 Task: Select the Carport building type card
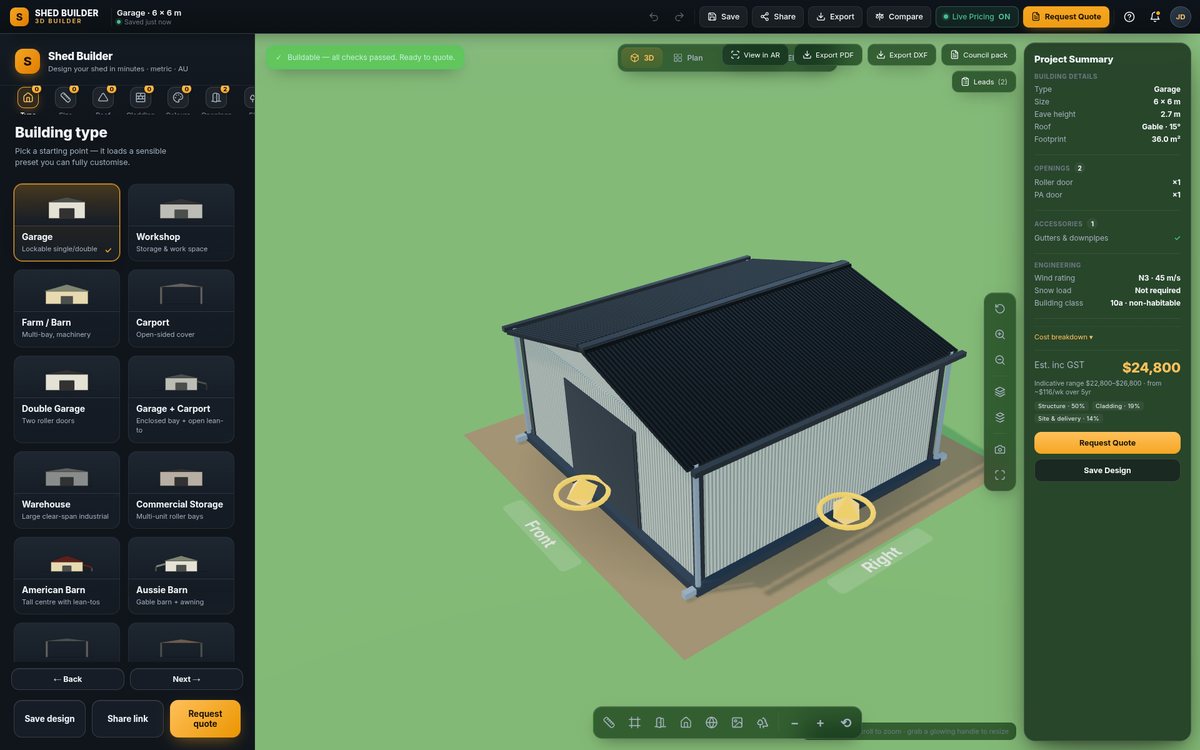[181, 308]
